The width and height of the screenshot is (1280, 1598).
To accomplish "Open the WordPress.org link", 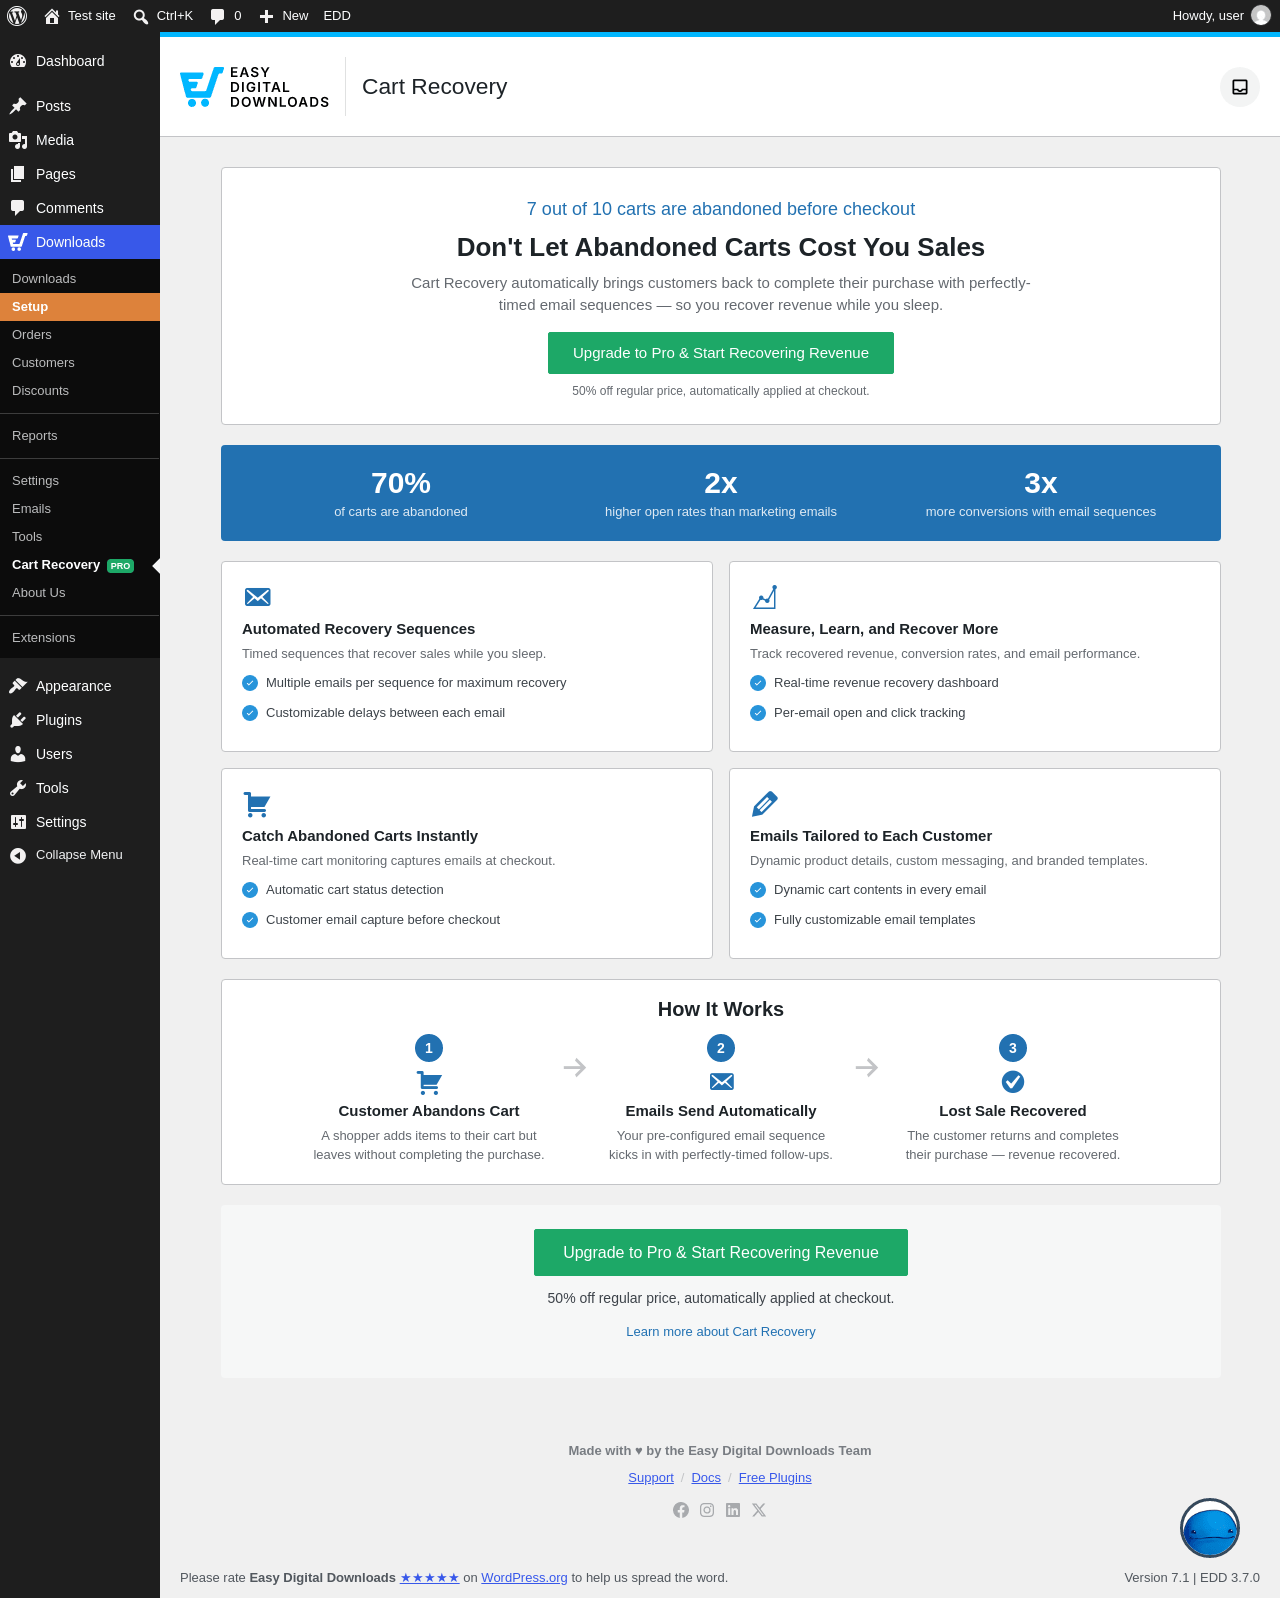I will pyautogui.click(x=524, y=1578).
